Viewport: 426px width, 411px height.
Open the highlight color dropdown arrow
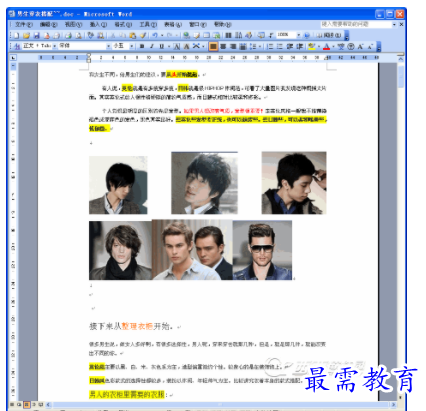pos(319,46)
